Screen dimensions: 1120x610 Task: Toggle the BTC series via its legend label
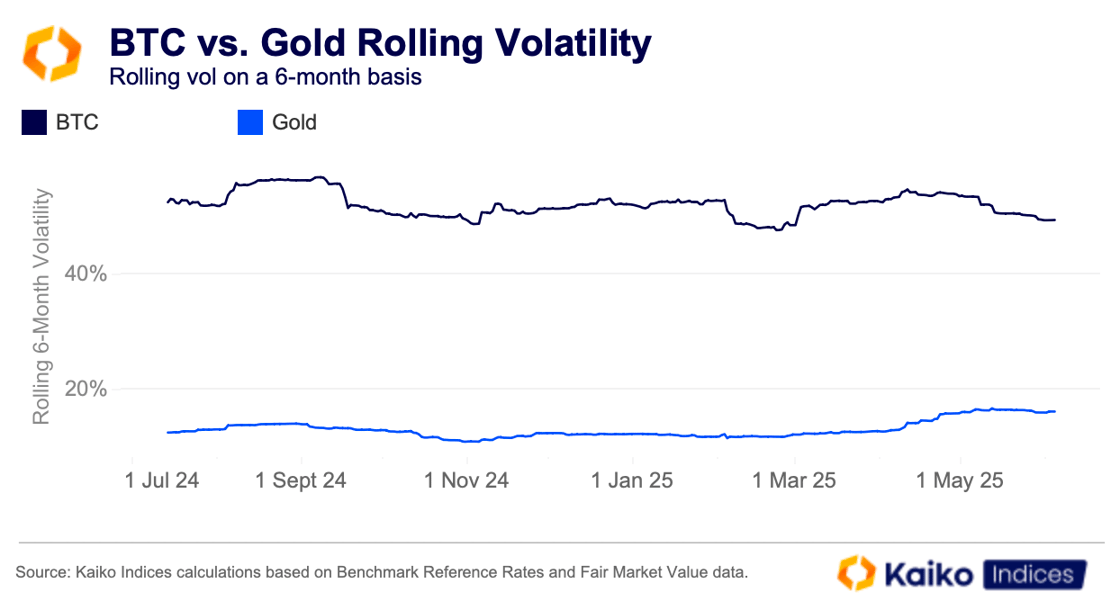[x=76, y=123]
